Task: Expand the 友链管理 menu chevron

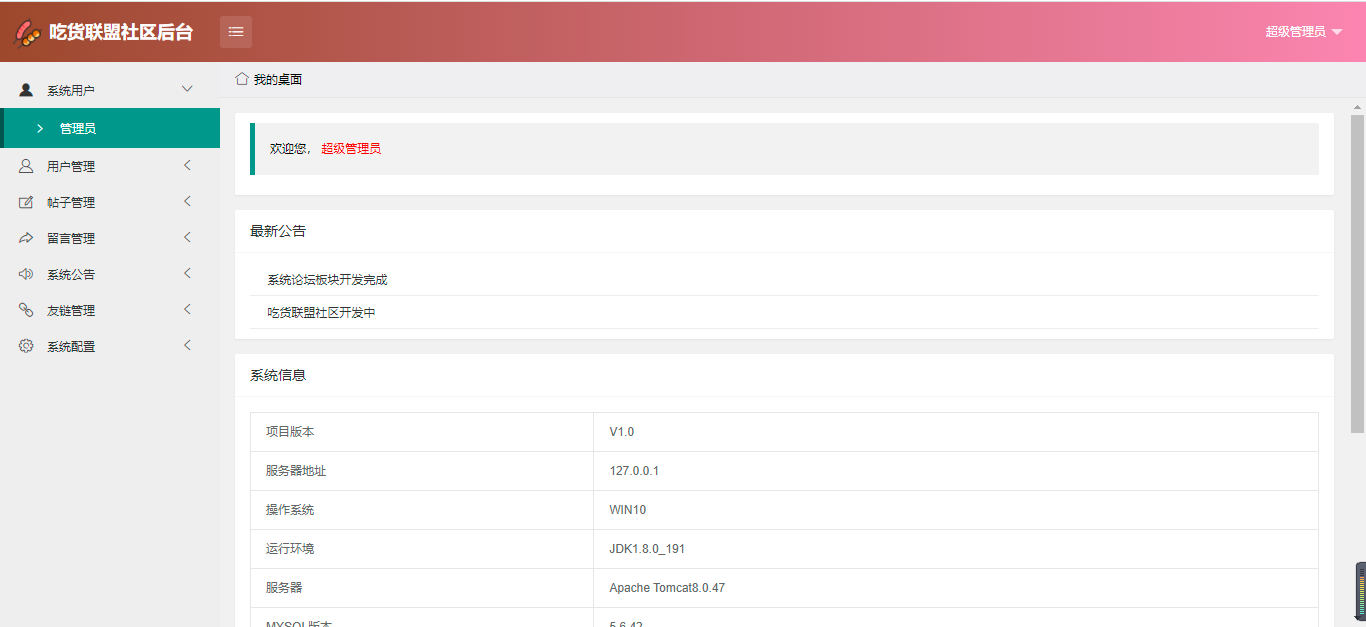Action: click(x=187, y=309)
